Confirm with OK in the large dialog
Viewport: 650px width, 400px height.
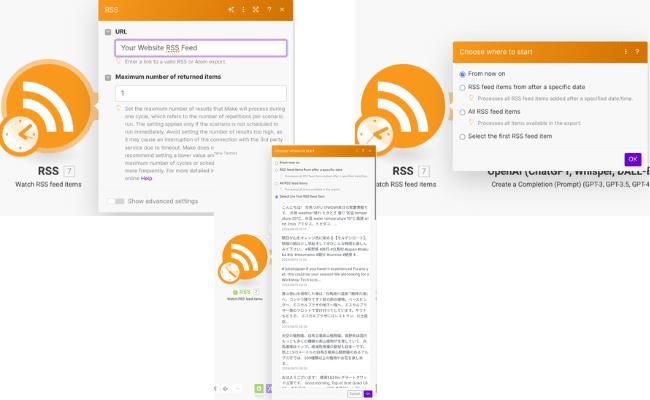pos(633,159)
